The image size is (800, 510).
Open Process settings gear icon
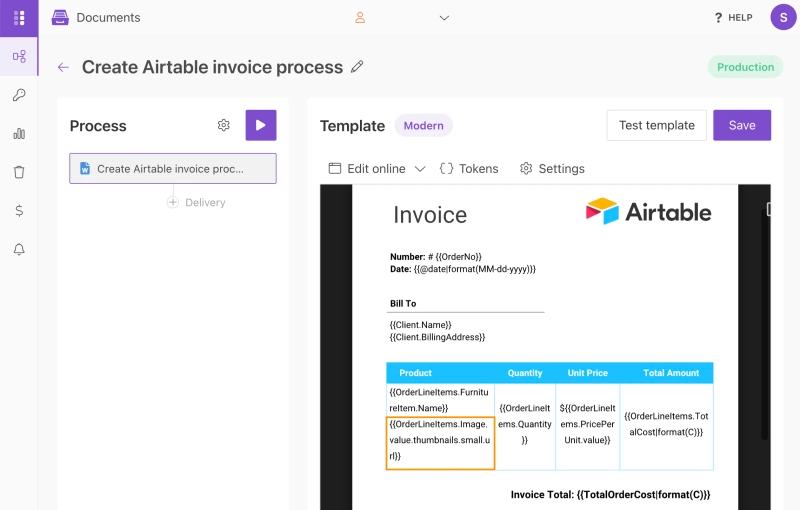(223, 125)
